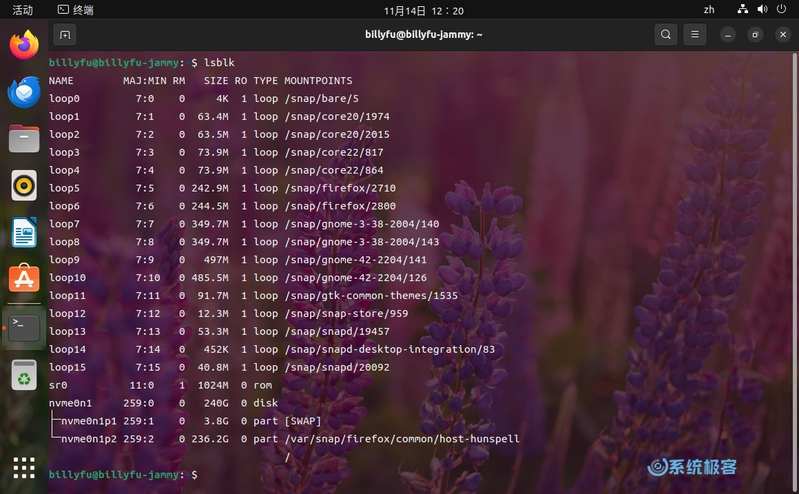Open Ubuntu Software from the dock
Viewport: 799px width, 494px height.
pyautogui.click(x=24, y=278)
